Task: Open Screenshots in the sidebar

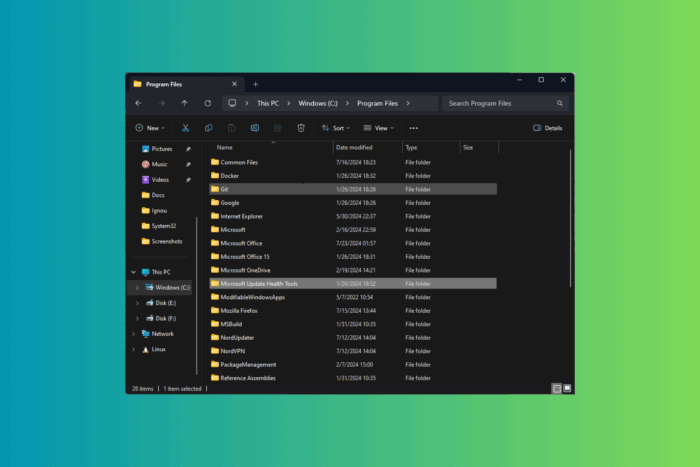Action: [162, 242]
